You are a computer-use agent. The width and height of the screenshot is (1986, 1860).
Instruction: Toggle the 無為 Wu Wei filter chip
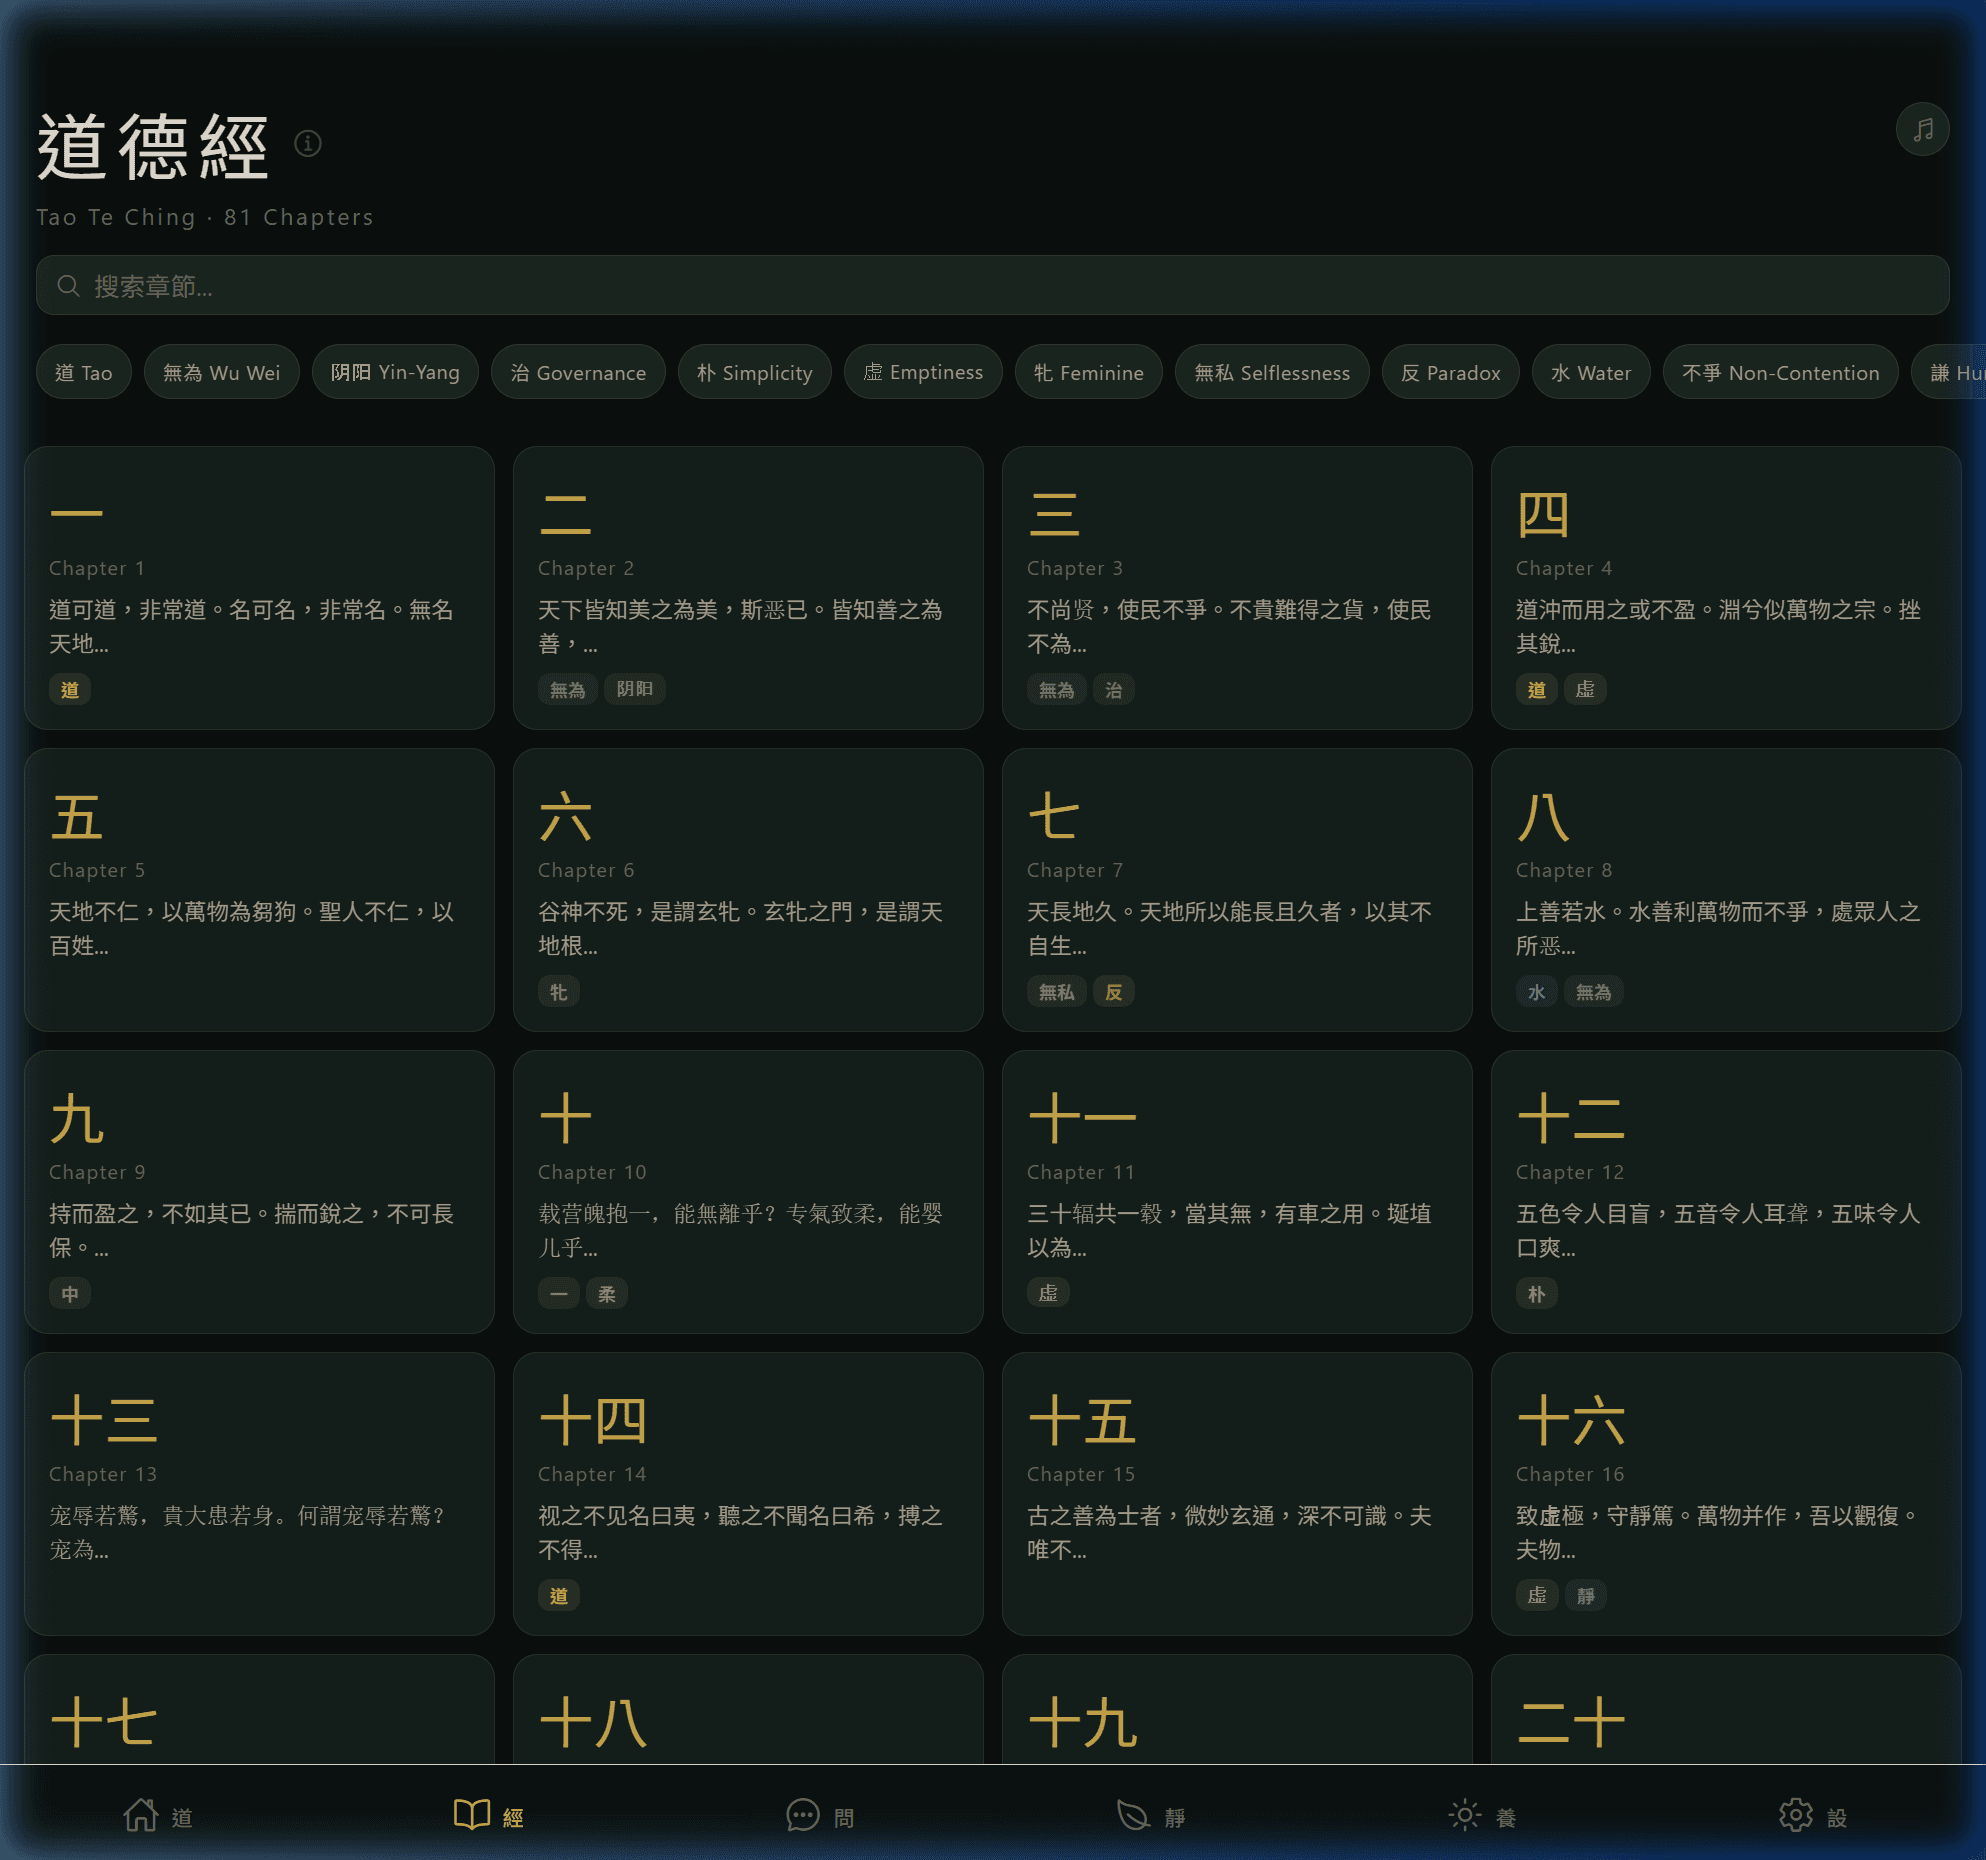222,372
